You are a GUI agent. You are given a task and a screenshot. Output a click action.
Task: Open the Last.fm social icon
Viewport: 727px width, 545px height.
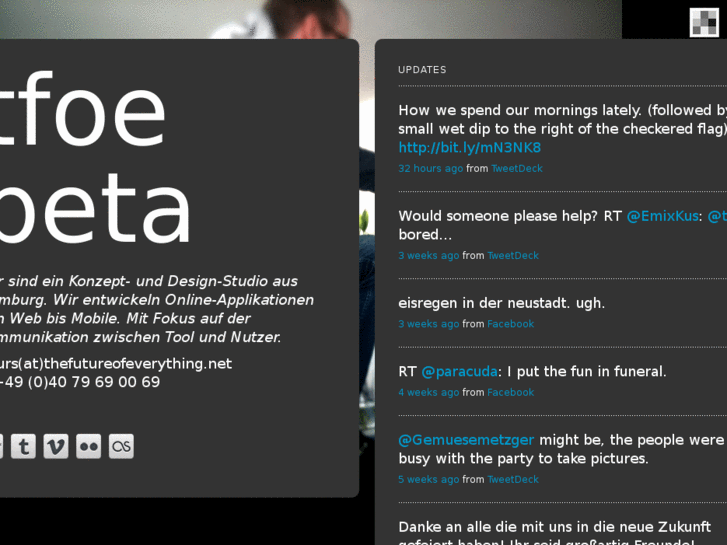tap(121, 446)
